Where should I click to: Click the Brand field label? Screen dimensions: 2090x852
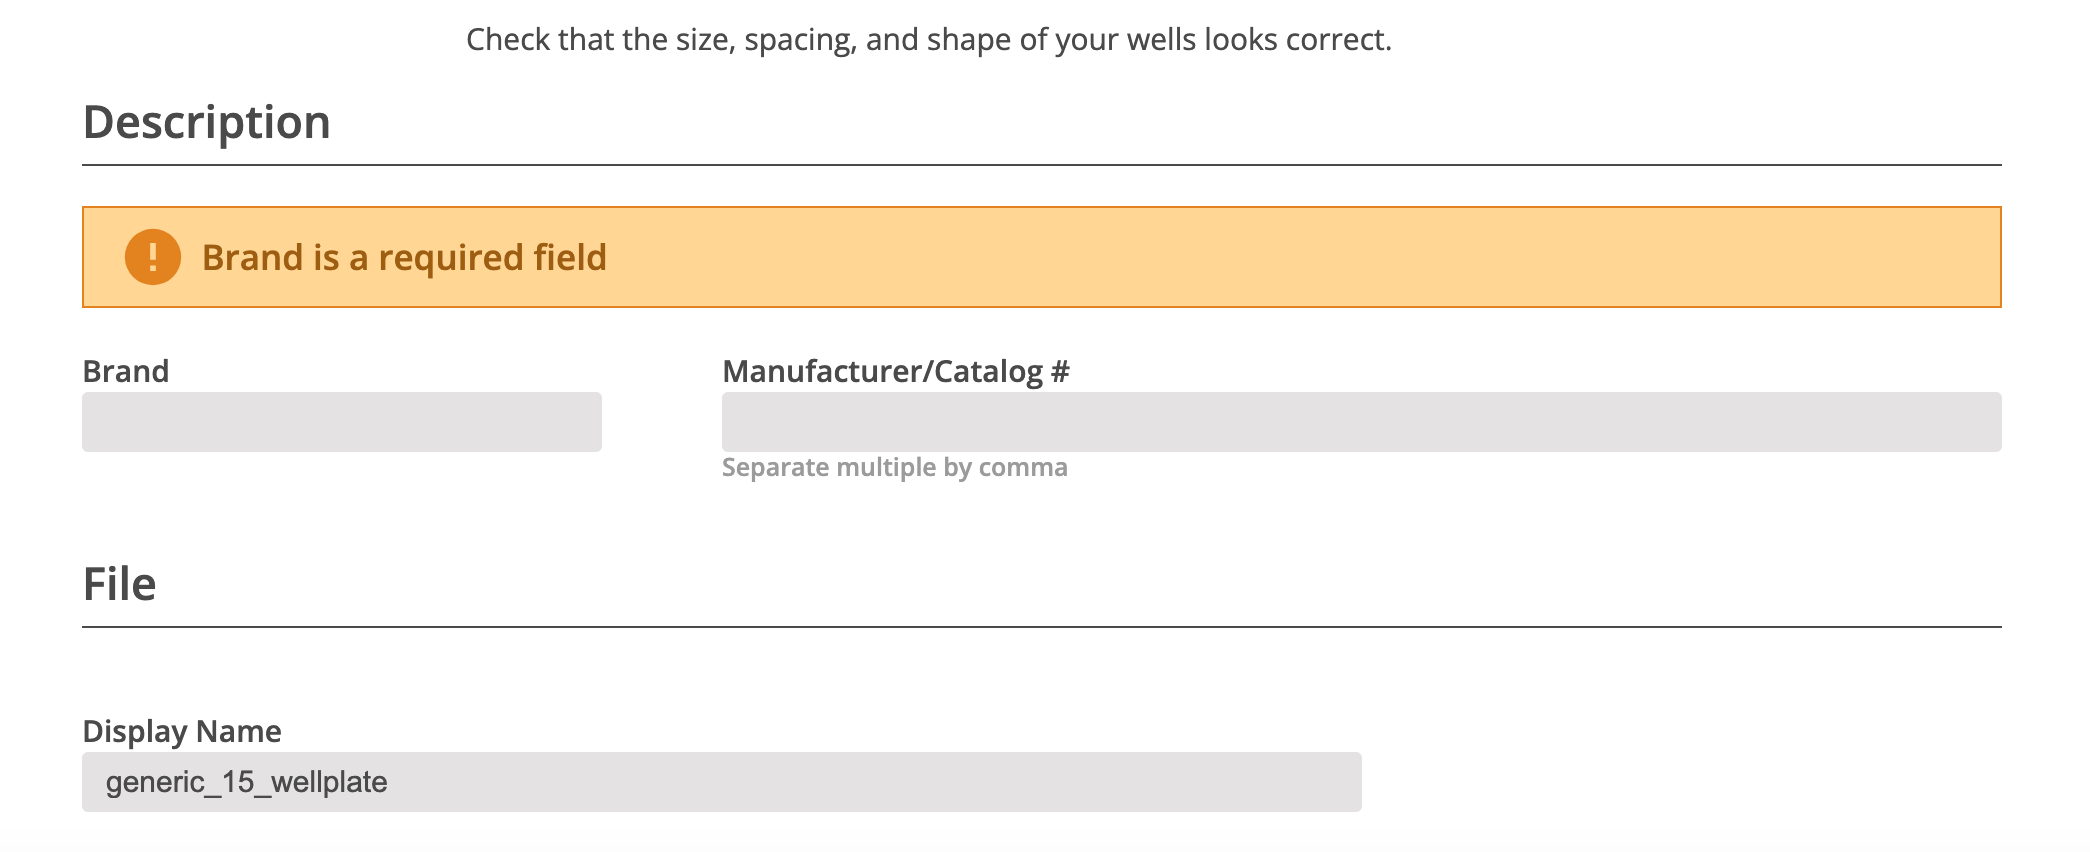point(126,370)
